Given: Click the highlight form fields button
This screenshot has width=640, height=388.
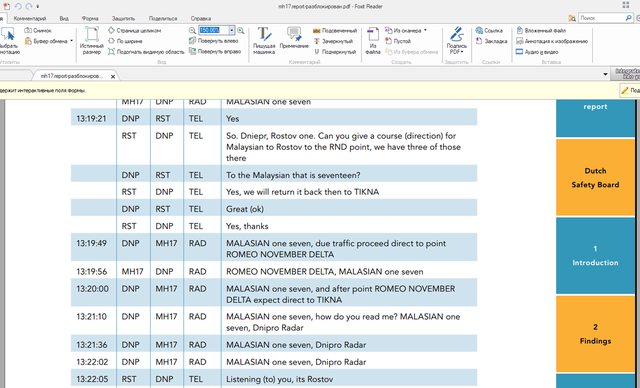Looking at the screenshot, I should [630, 90].
